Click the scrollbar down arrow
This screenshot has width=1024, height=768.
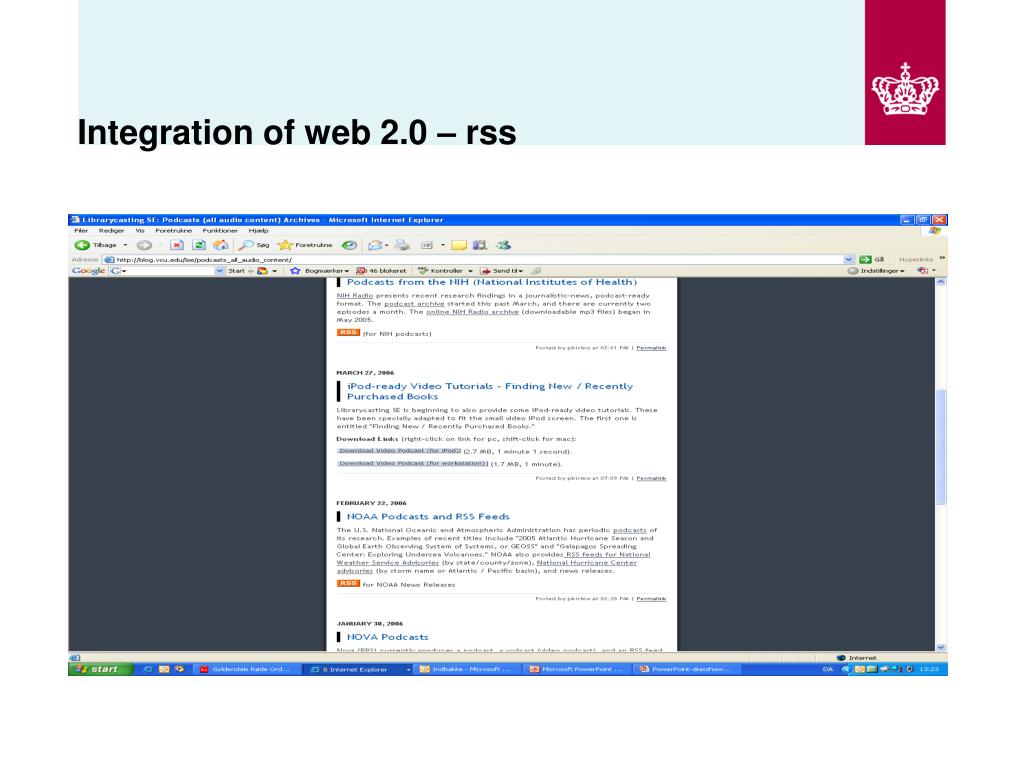(941, 647)
